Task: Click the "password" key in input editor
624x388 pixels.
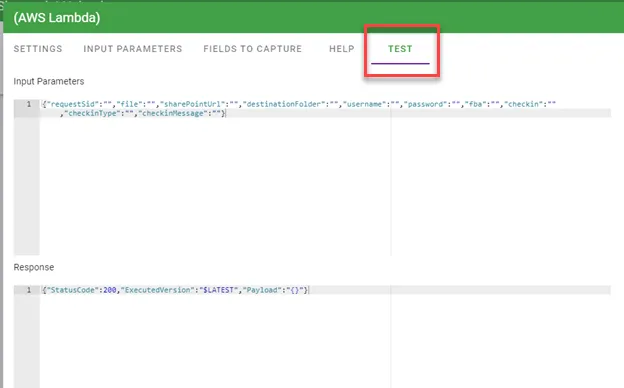Action: 426,104
